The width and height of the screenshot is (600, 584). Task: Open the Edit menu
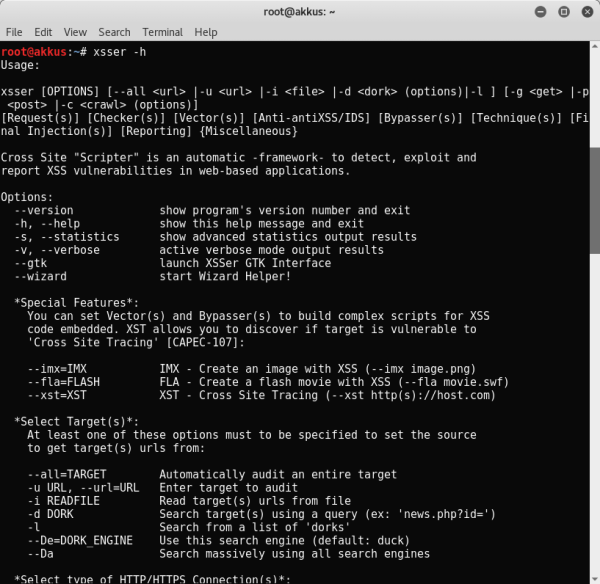43,32
